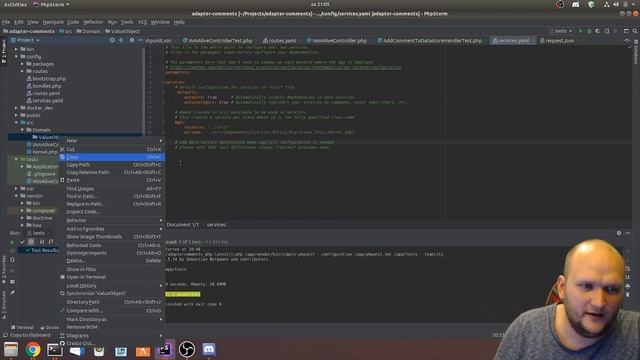Open the File menu

tap(6, 22)
